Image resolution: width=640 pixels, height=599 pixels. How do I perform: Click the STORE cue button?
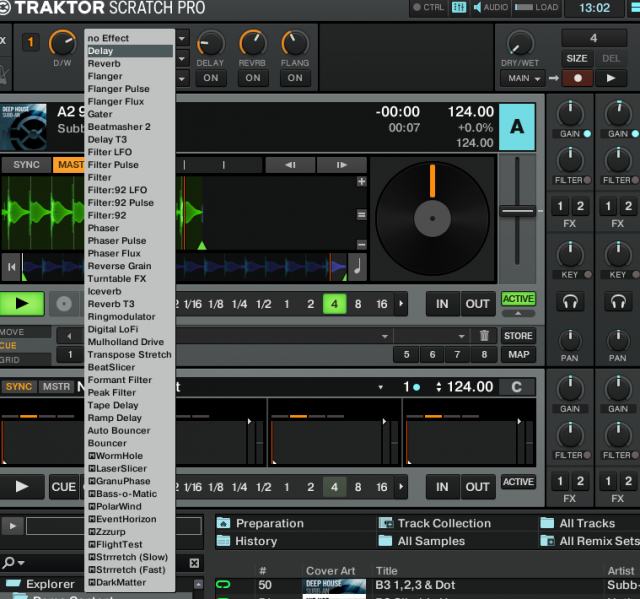[x=518, y=336]
